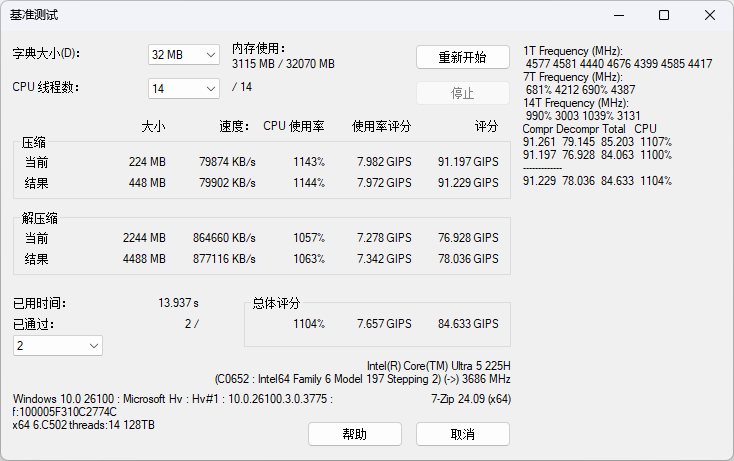734x461 pixels.
Task: Cancel the benchmark with 取消
Action: click(x=462, y=434)
